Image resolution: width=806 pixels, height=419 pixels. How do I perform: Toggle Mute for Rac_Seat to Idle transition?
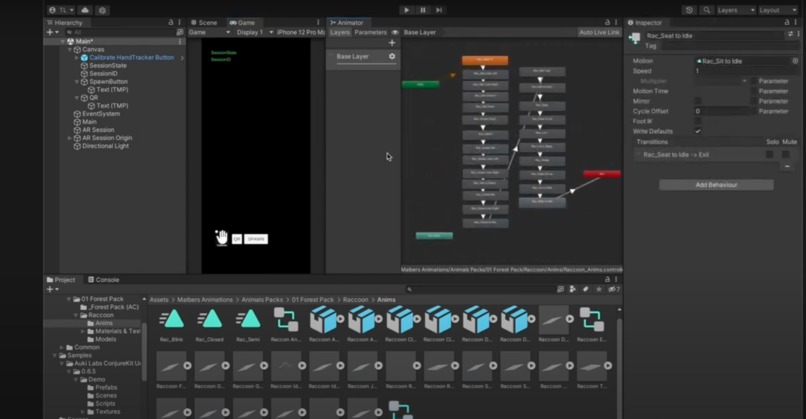785,155
